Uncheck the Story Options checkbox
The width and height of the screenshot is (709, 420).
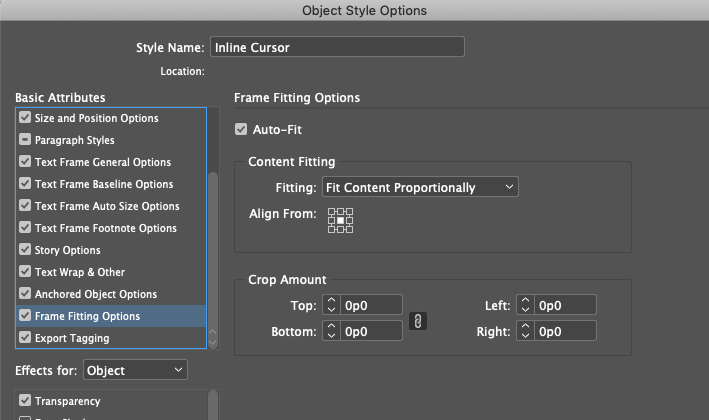click(x=25, y=250)
